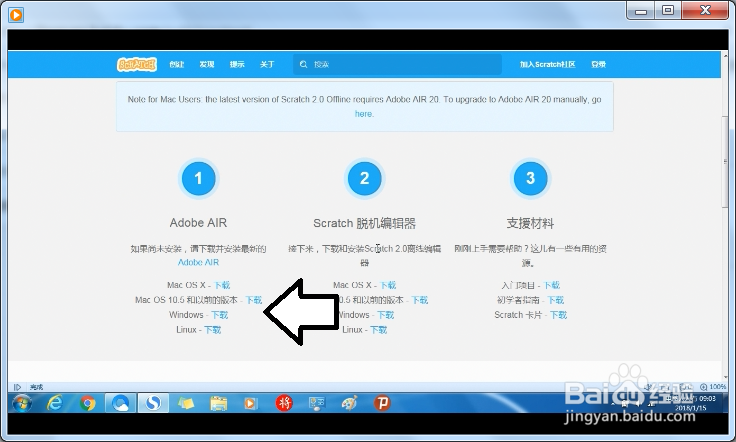Open the Paint palette icon on the taskbar
The height and width of the screenshot is (442, 736).
point(349,403)
